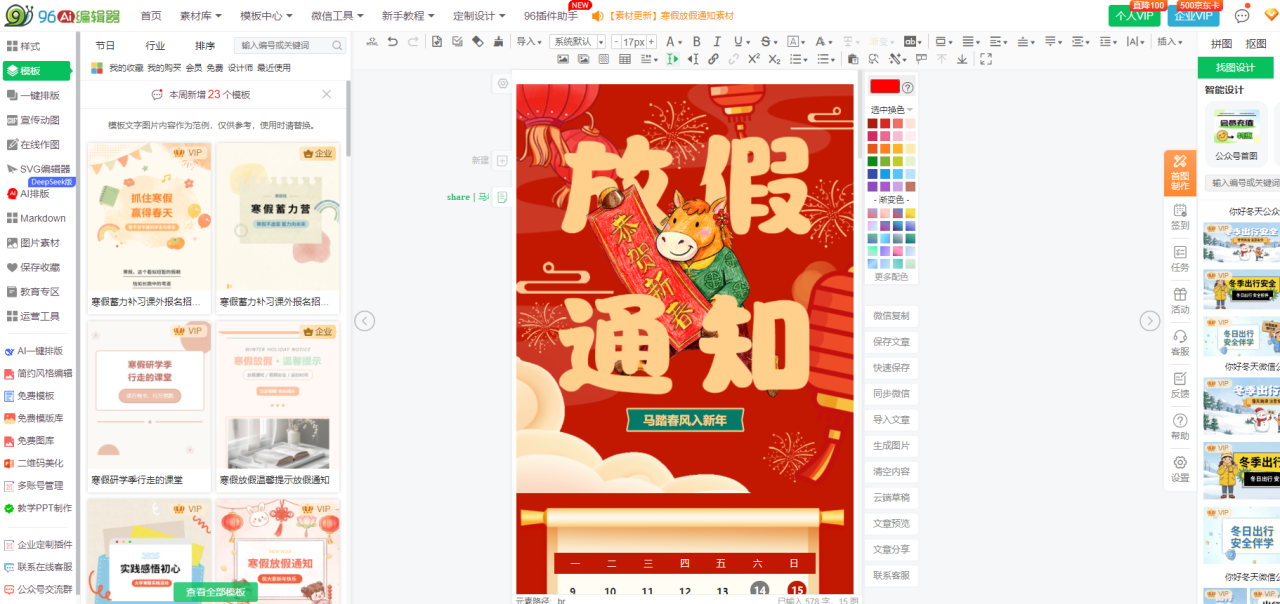Toggle bold formatting with the B icon
Screen dimensions: 1280x604
(696, 42)
